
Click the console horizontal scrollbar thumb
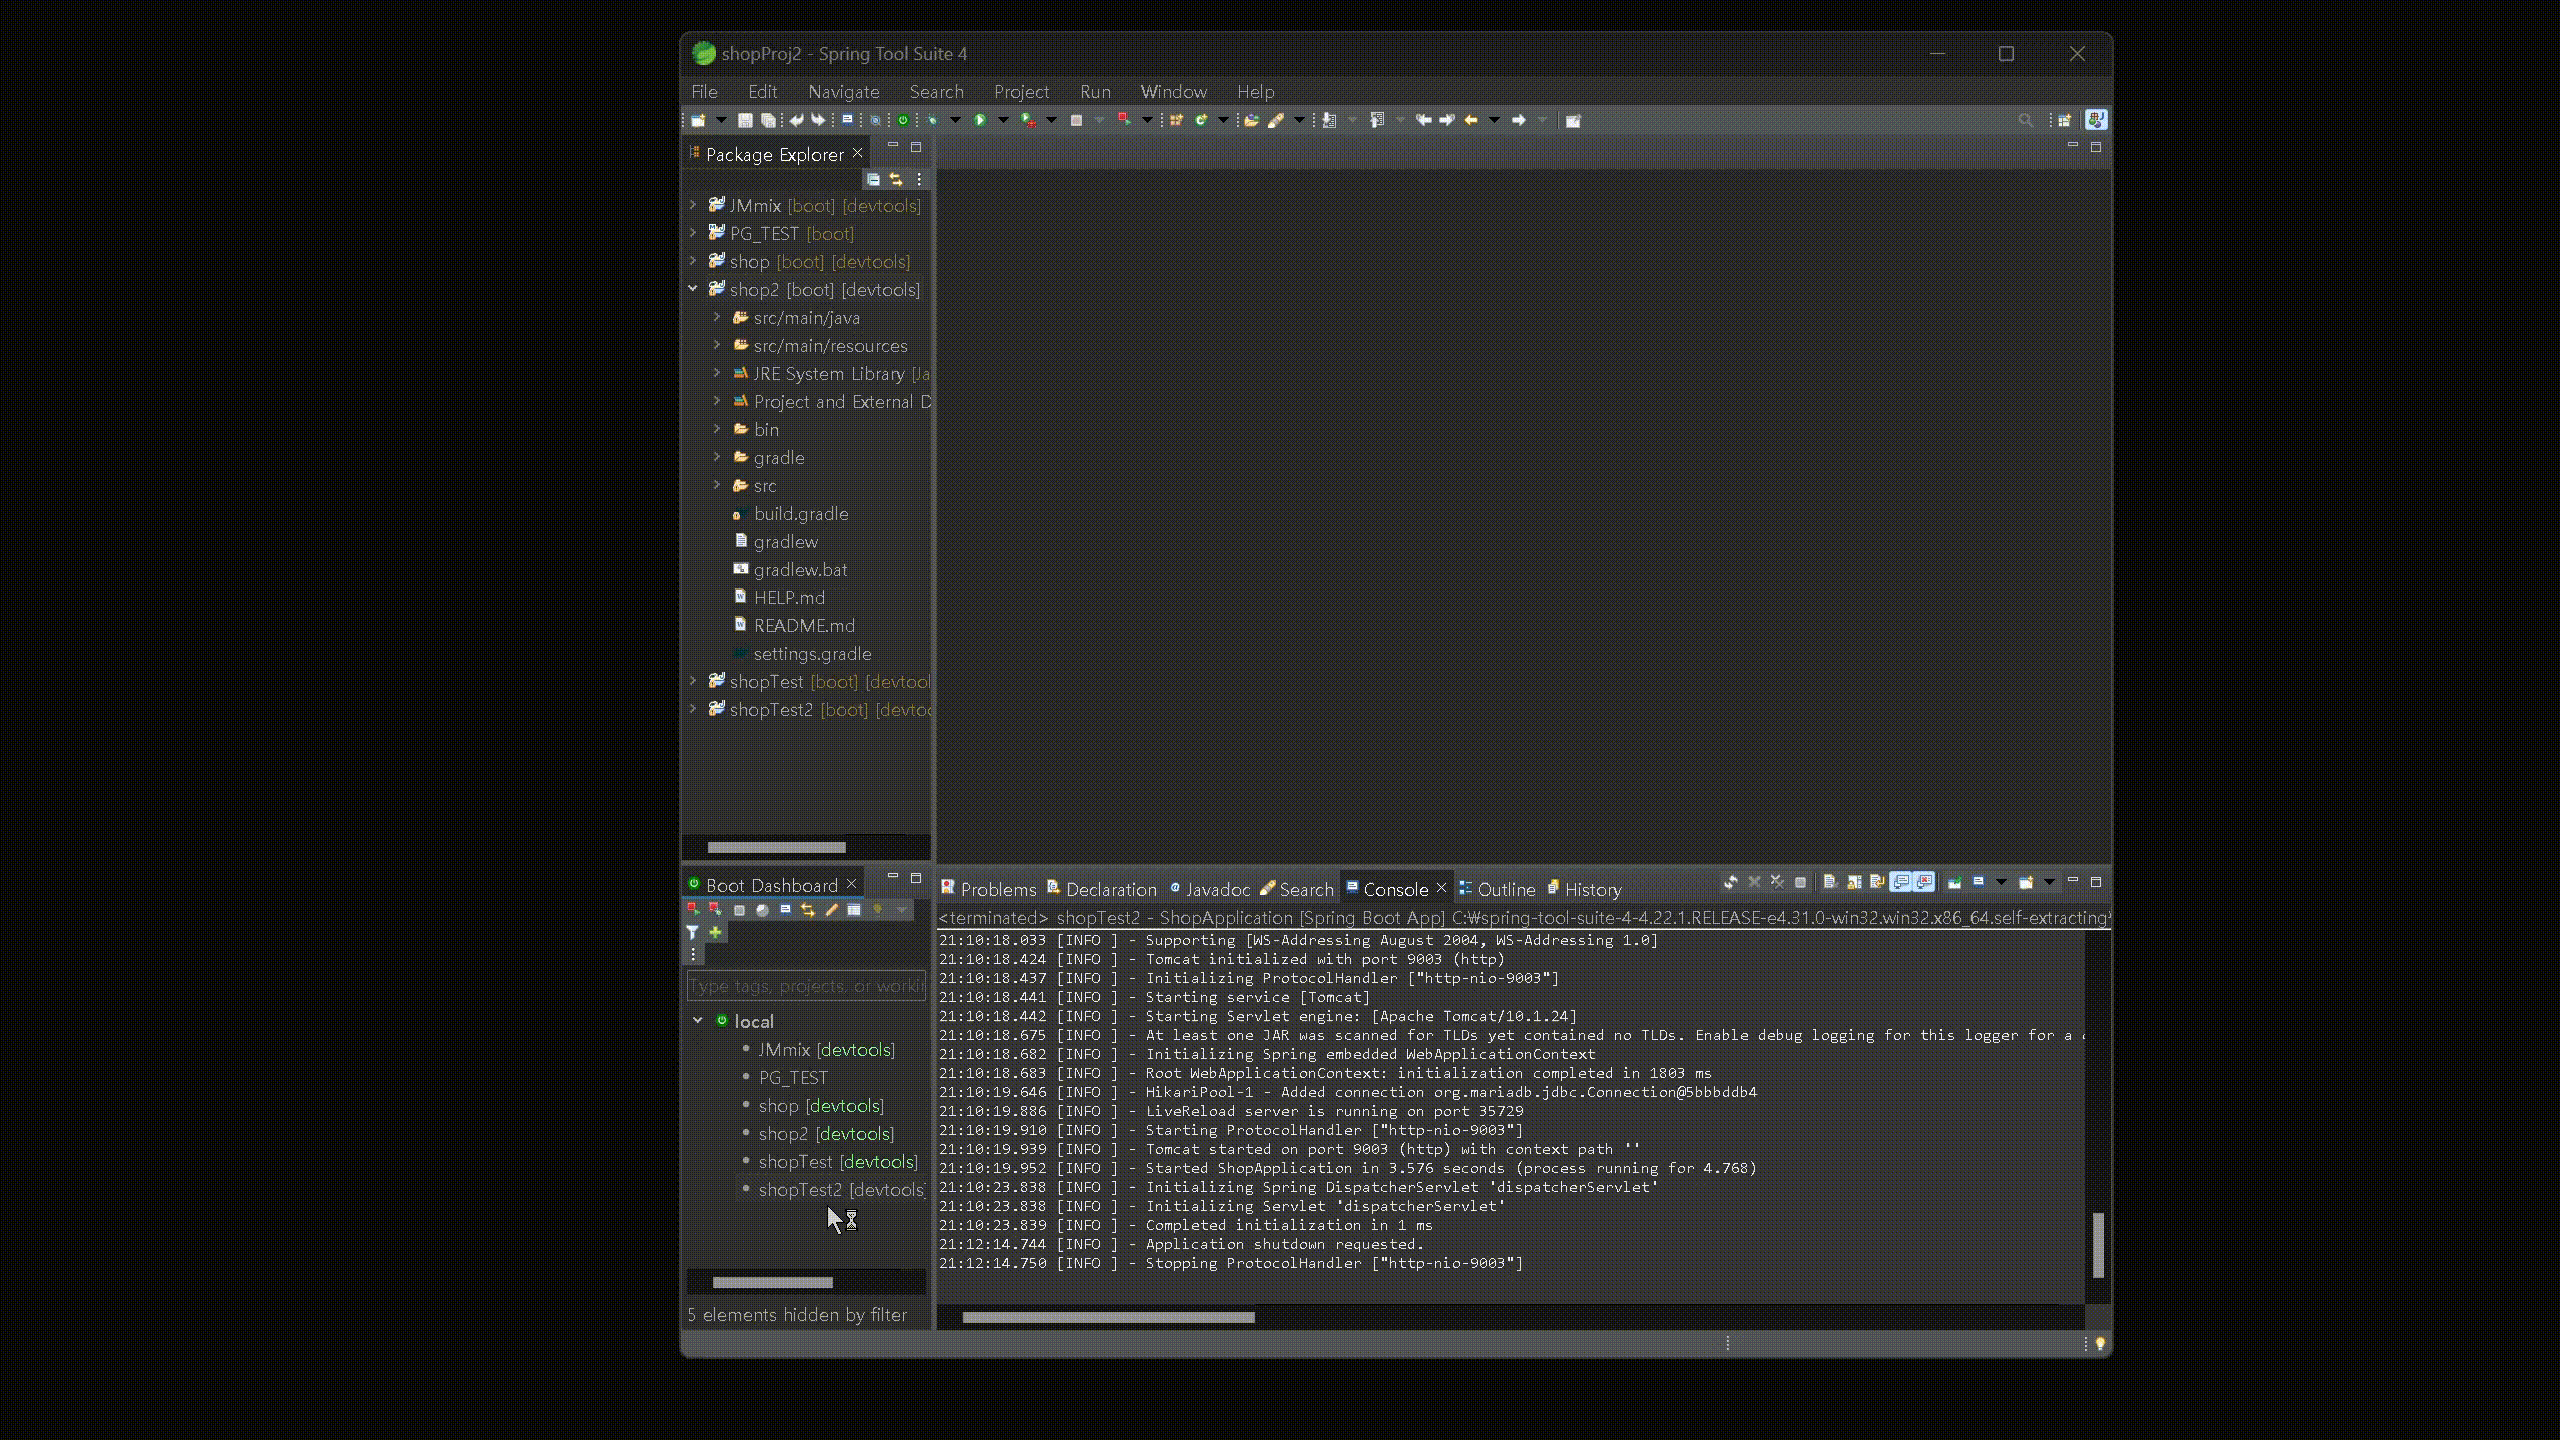coord(1108,1317)
